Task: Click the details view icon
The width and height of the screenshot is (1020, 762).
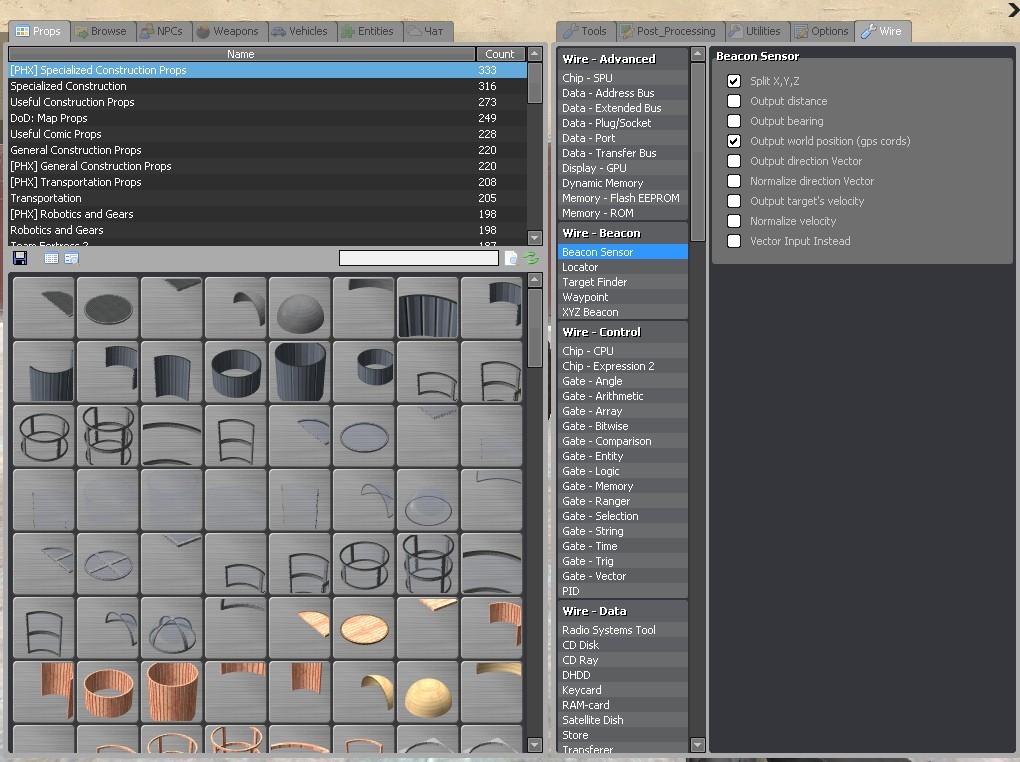Action: [x=71, y=258]
